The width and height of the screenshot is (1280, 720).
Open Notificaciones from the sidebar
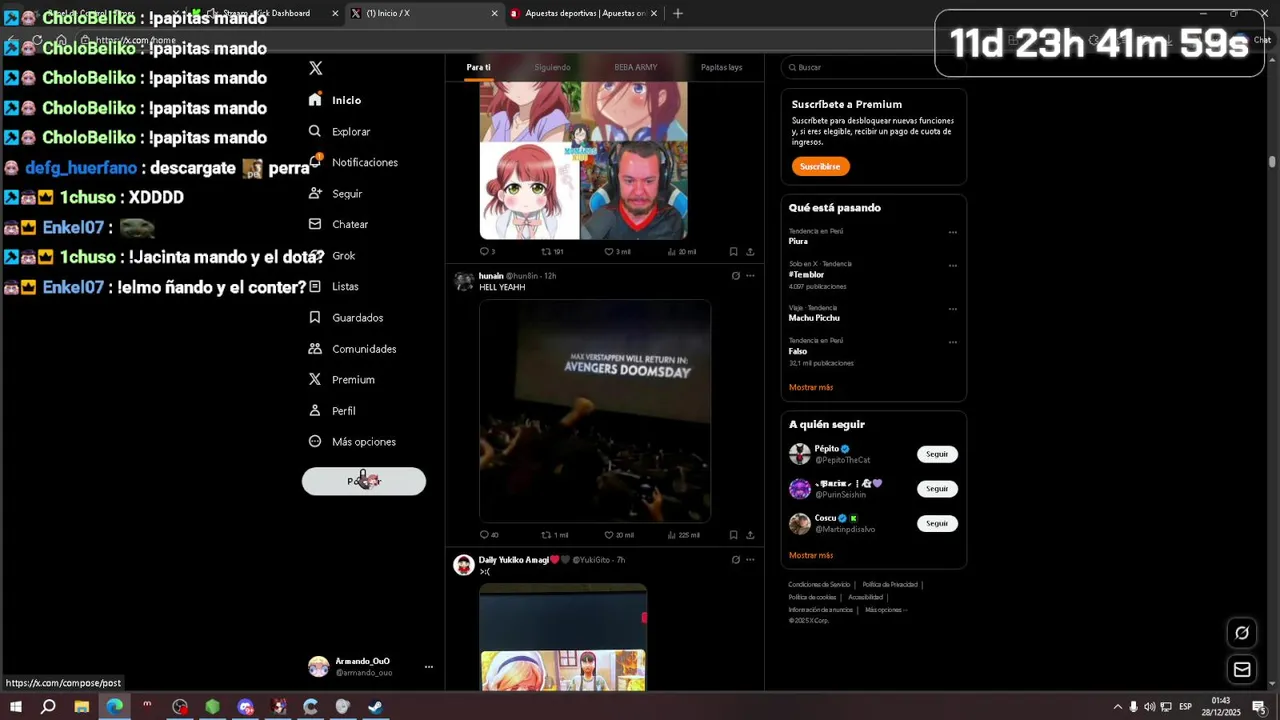coord(353,162)
